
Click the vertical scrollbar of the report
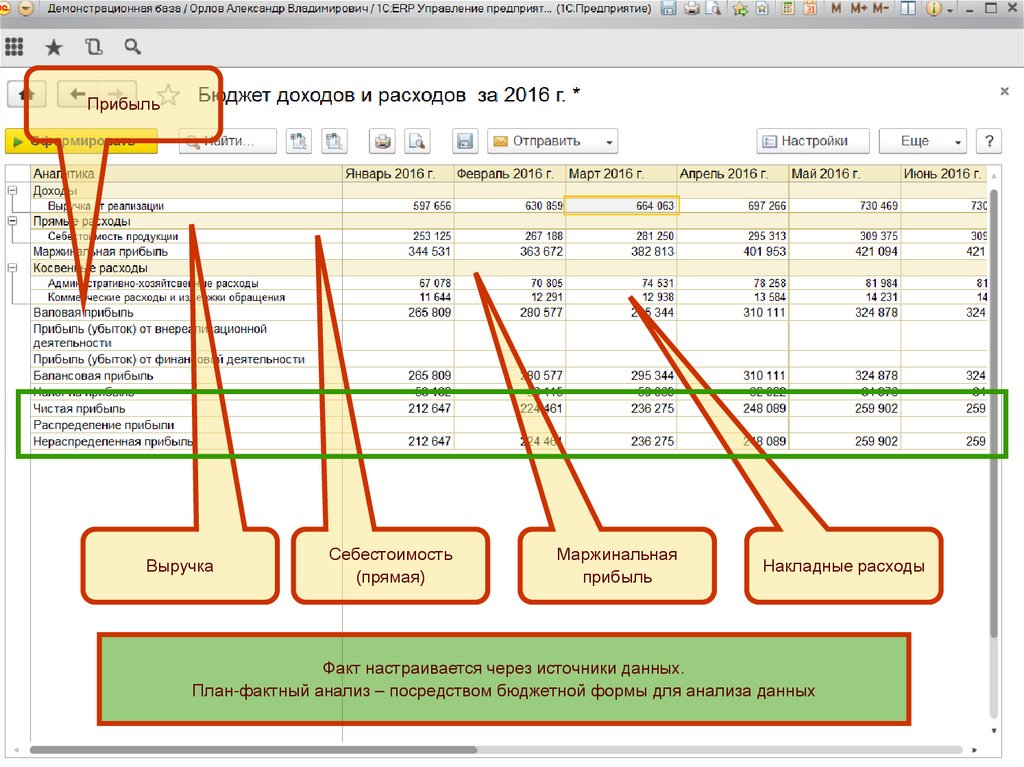tap(994, 412)
